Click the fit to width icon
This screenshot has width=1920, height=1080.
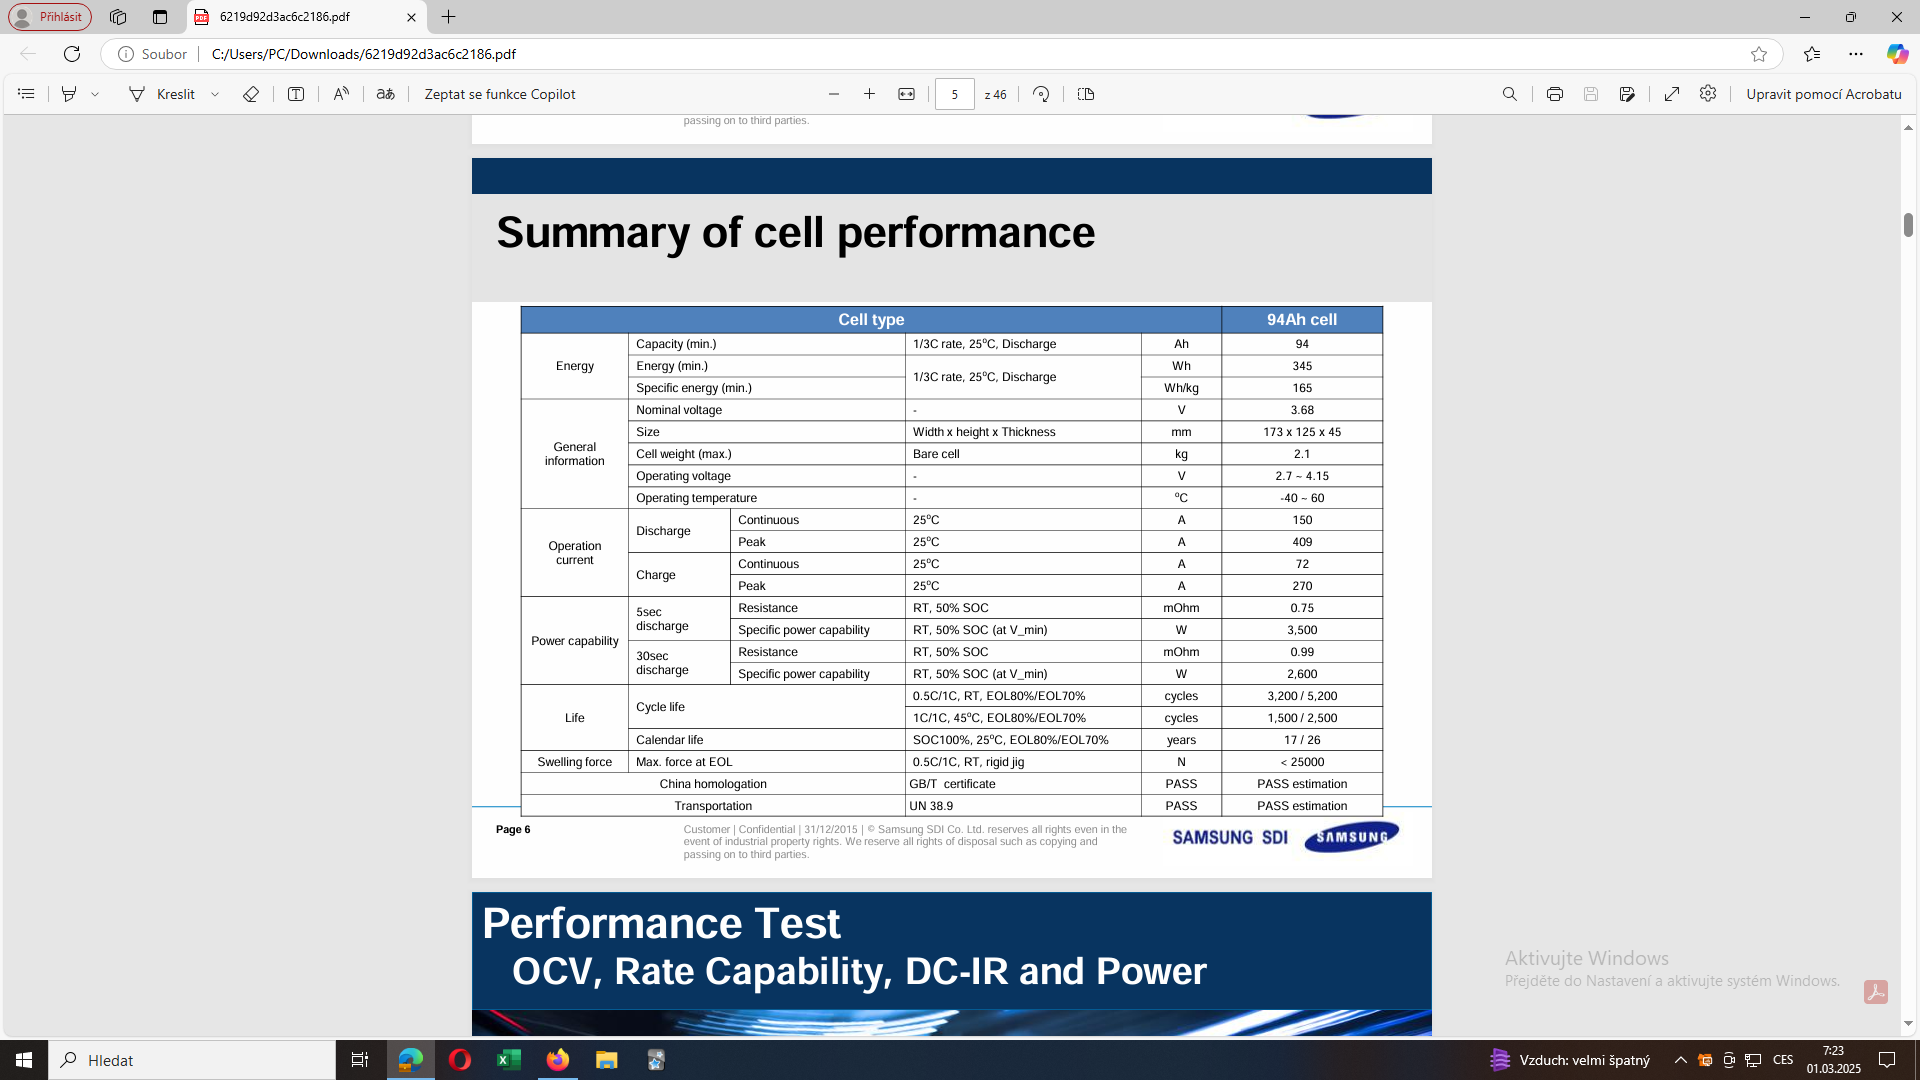[906, 94]
